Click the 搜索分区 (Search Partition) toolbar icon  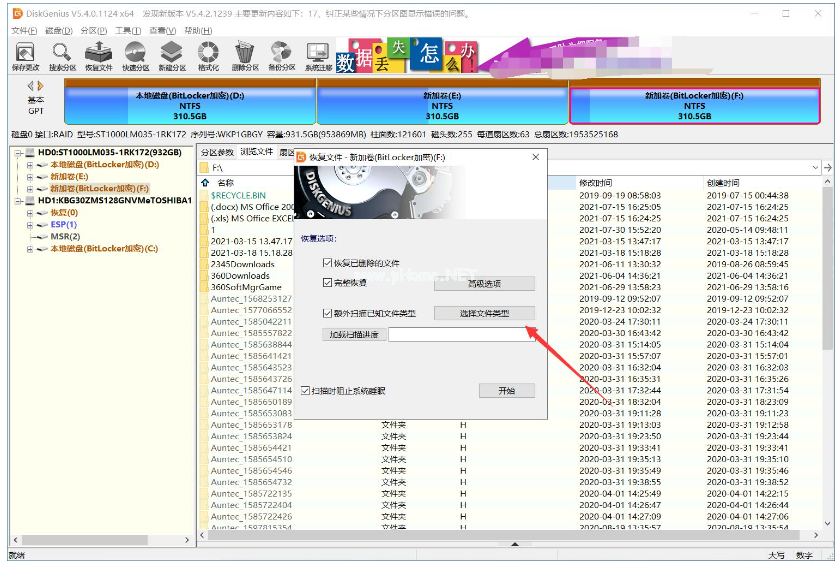tap(62, 55)
